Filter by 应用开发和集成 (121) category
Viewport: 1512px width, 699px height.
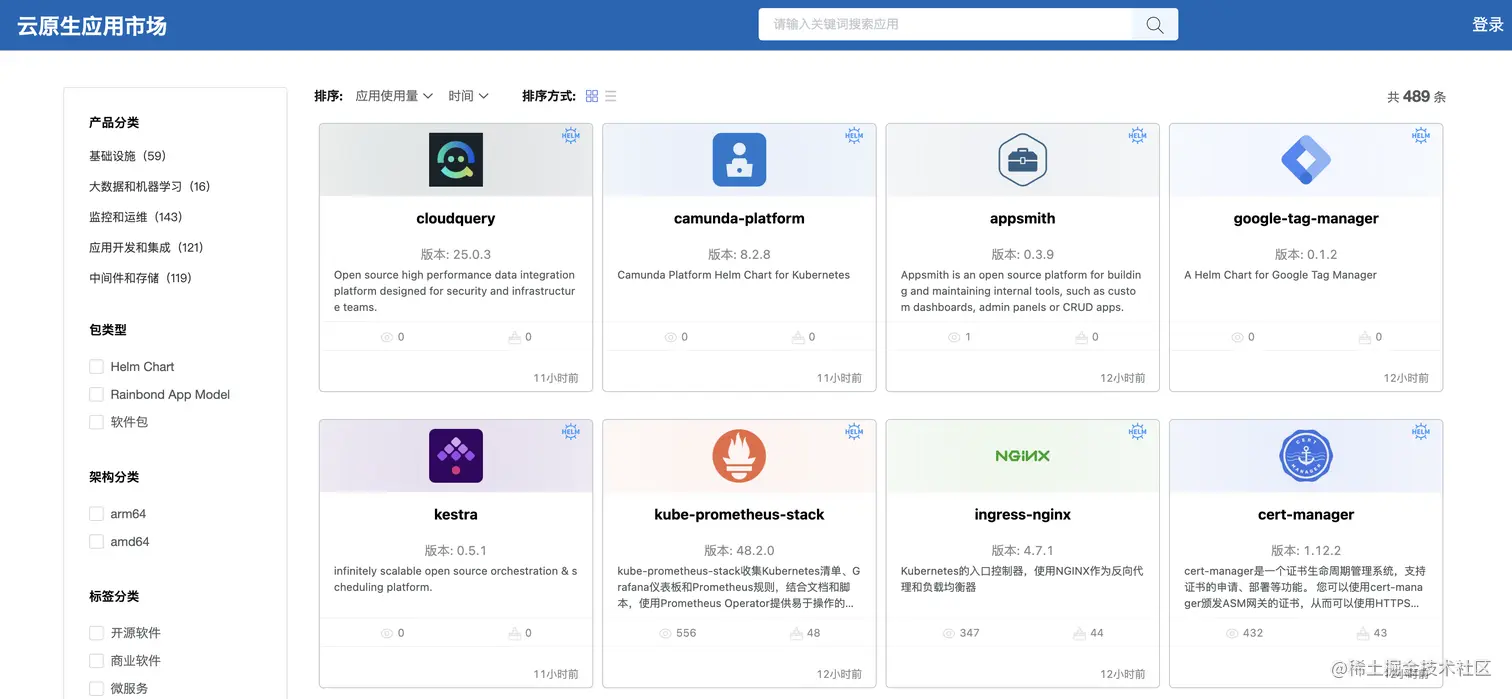(147, 248)
